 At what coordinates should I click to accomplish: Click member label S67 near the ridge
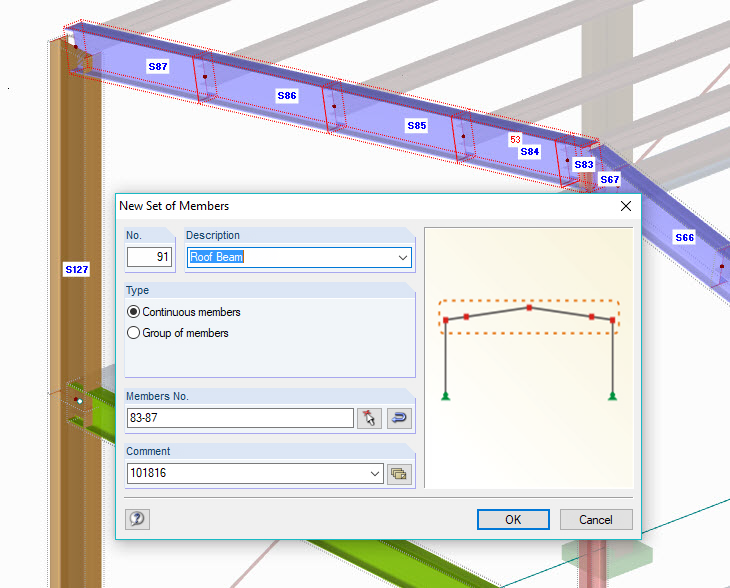[x=610, y=179]
